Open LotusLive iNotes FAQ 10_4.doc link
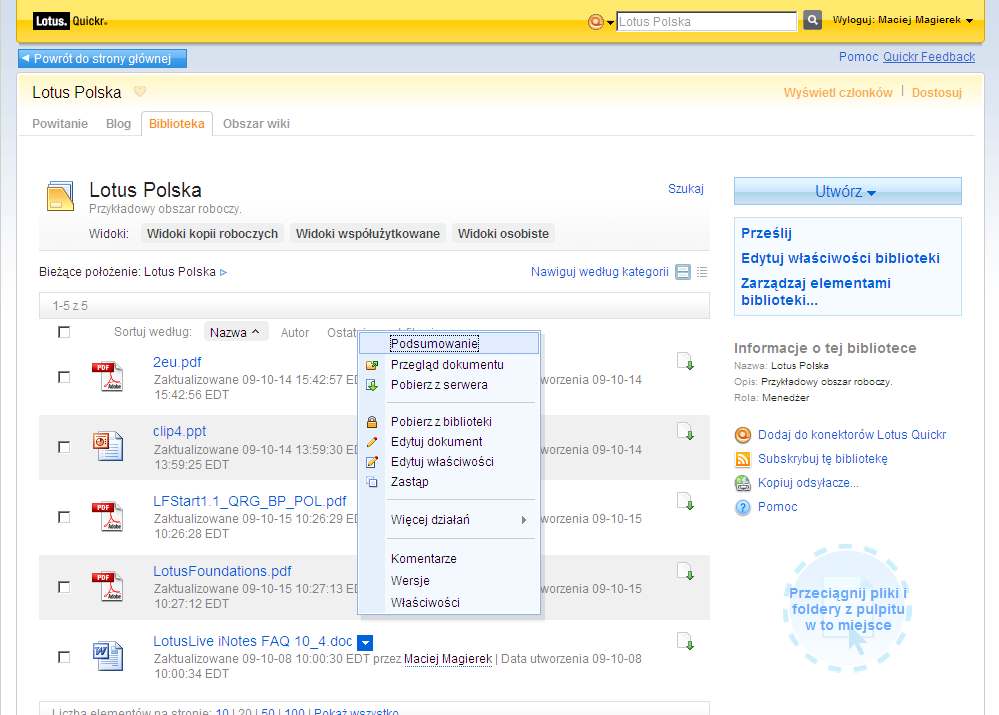999x715 pixels. (x=252, y=642)
